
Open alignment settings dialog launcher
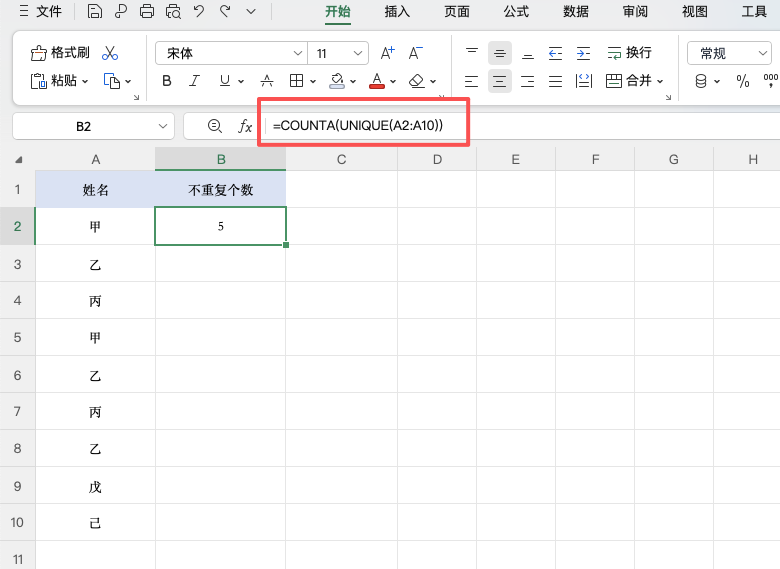[668, 97]
